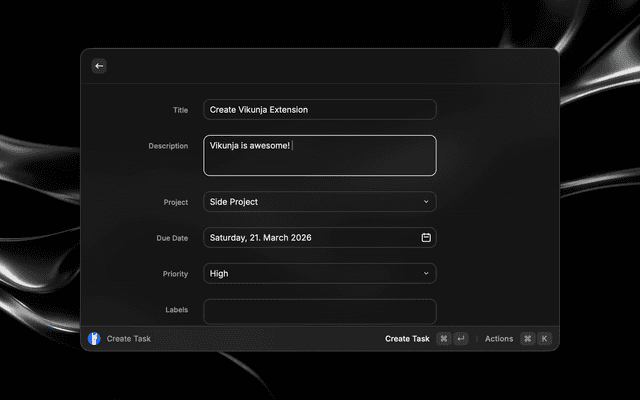Click the chevron arrow in the Project field
Image resolution: width=640 pixels, height=400 pixels.
[x=426, y=202]
